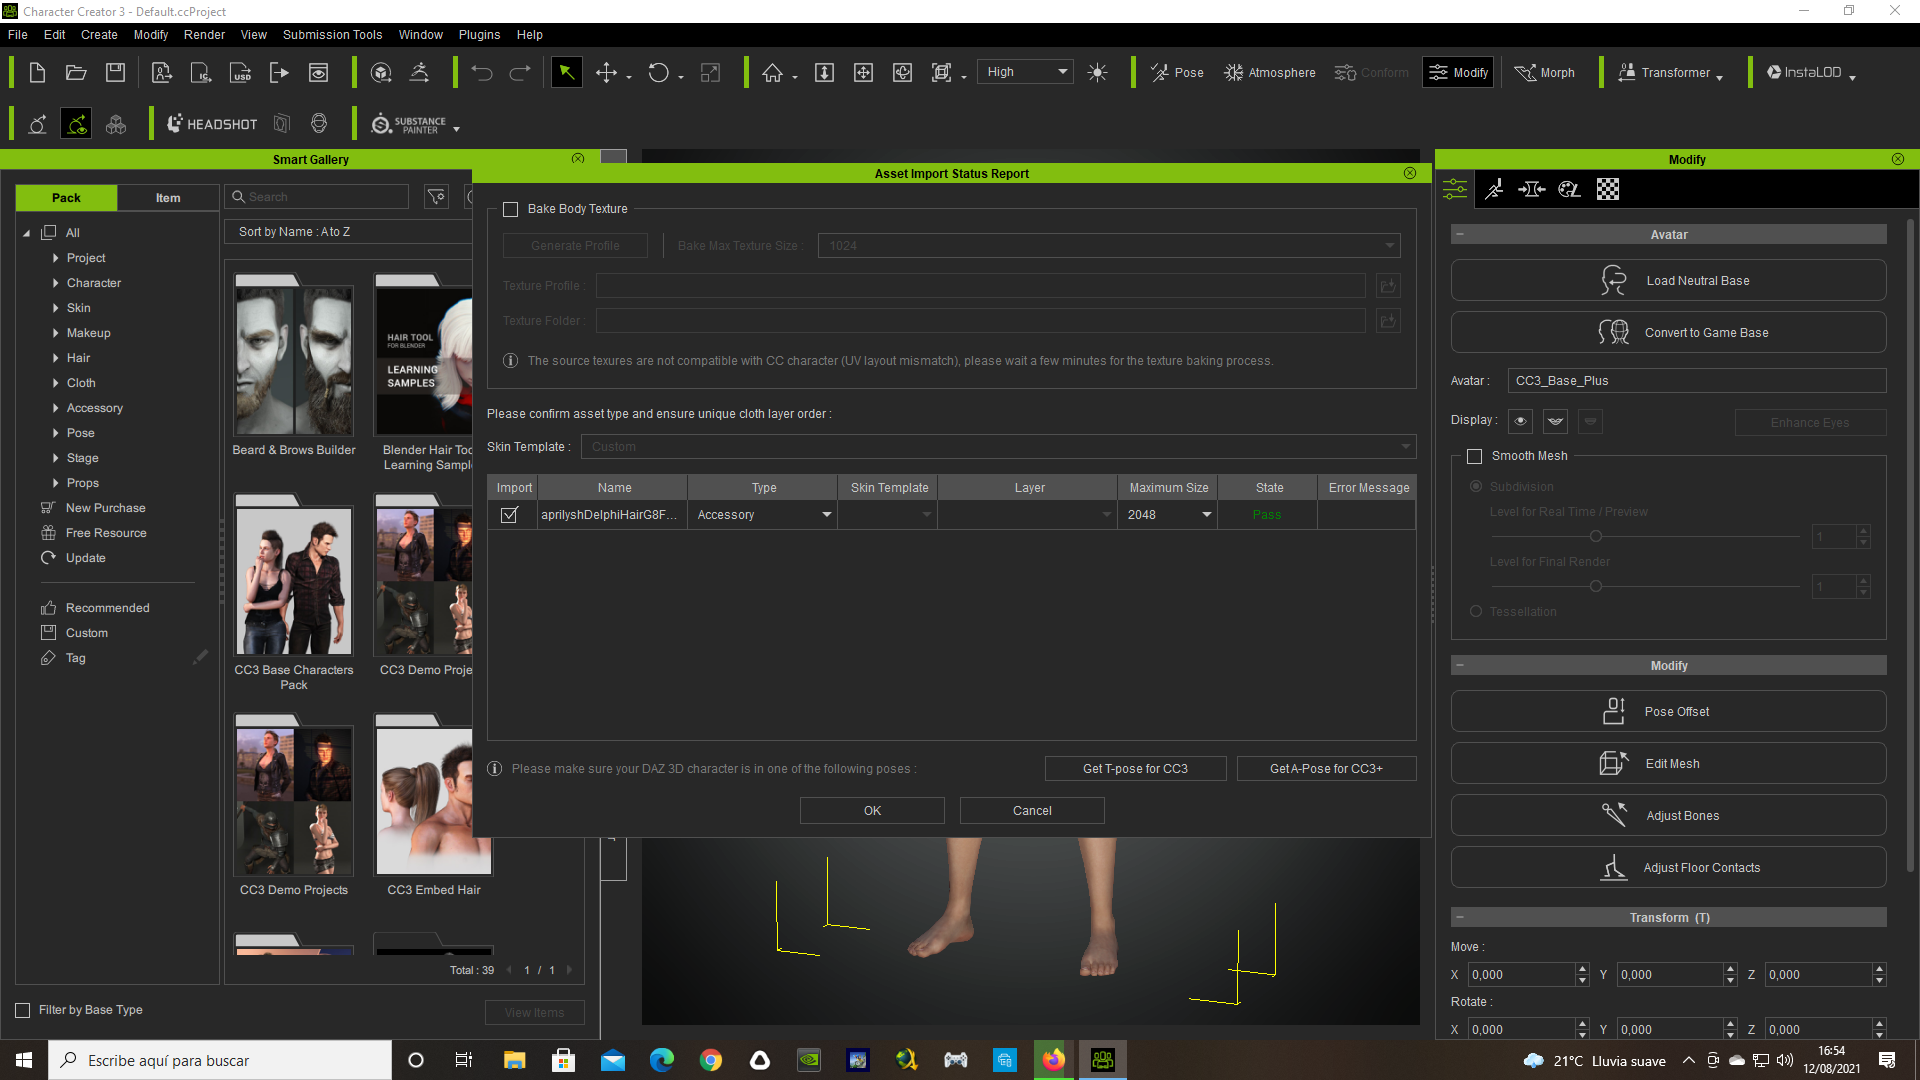1920x1080 pixels.
Task: Open the Plugins menu
Action: pos(479,34)
